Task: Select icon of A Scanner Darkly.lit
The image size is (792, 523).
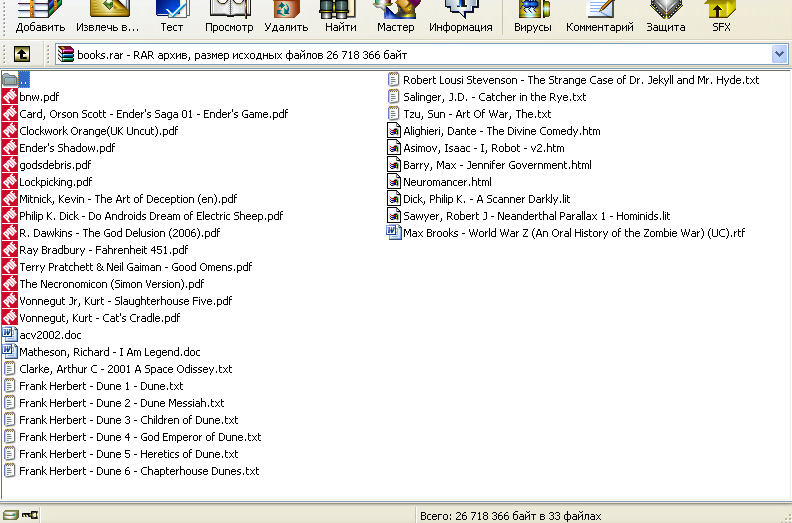Action: tap(393, 199)
